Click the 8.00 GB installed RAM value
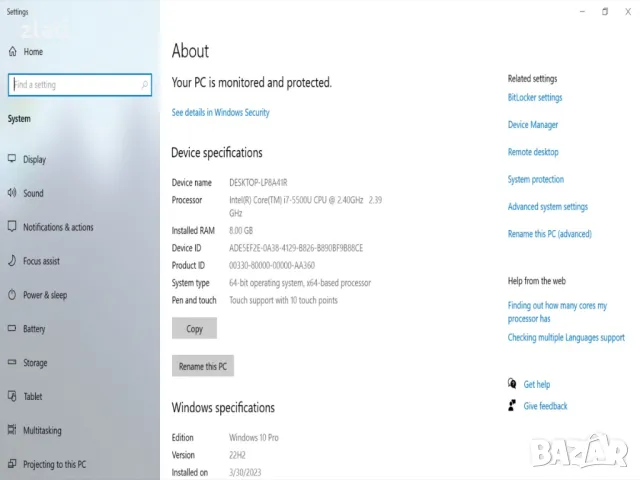This screenshot has width=640, height=480. 241,231
